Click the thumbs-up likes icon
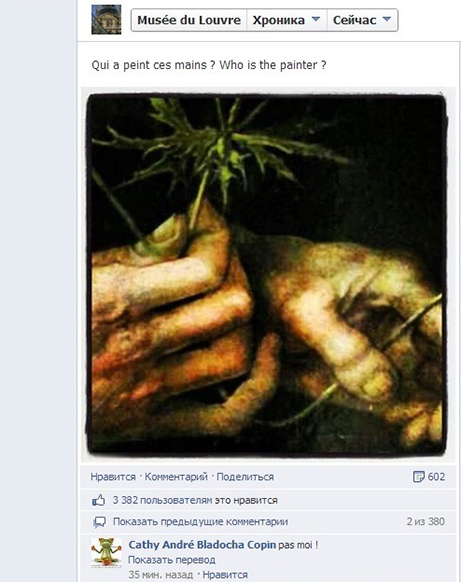Image resolution: width=461 pixels, height=582 pixels. pyautogui.click(x=98, y=500)
